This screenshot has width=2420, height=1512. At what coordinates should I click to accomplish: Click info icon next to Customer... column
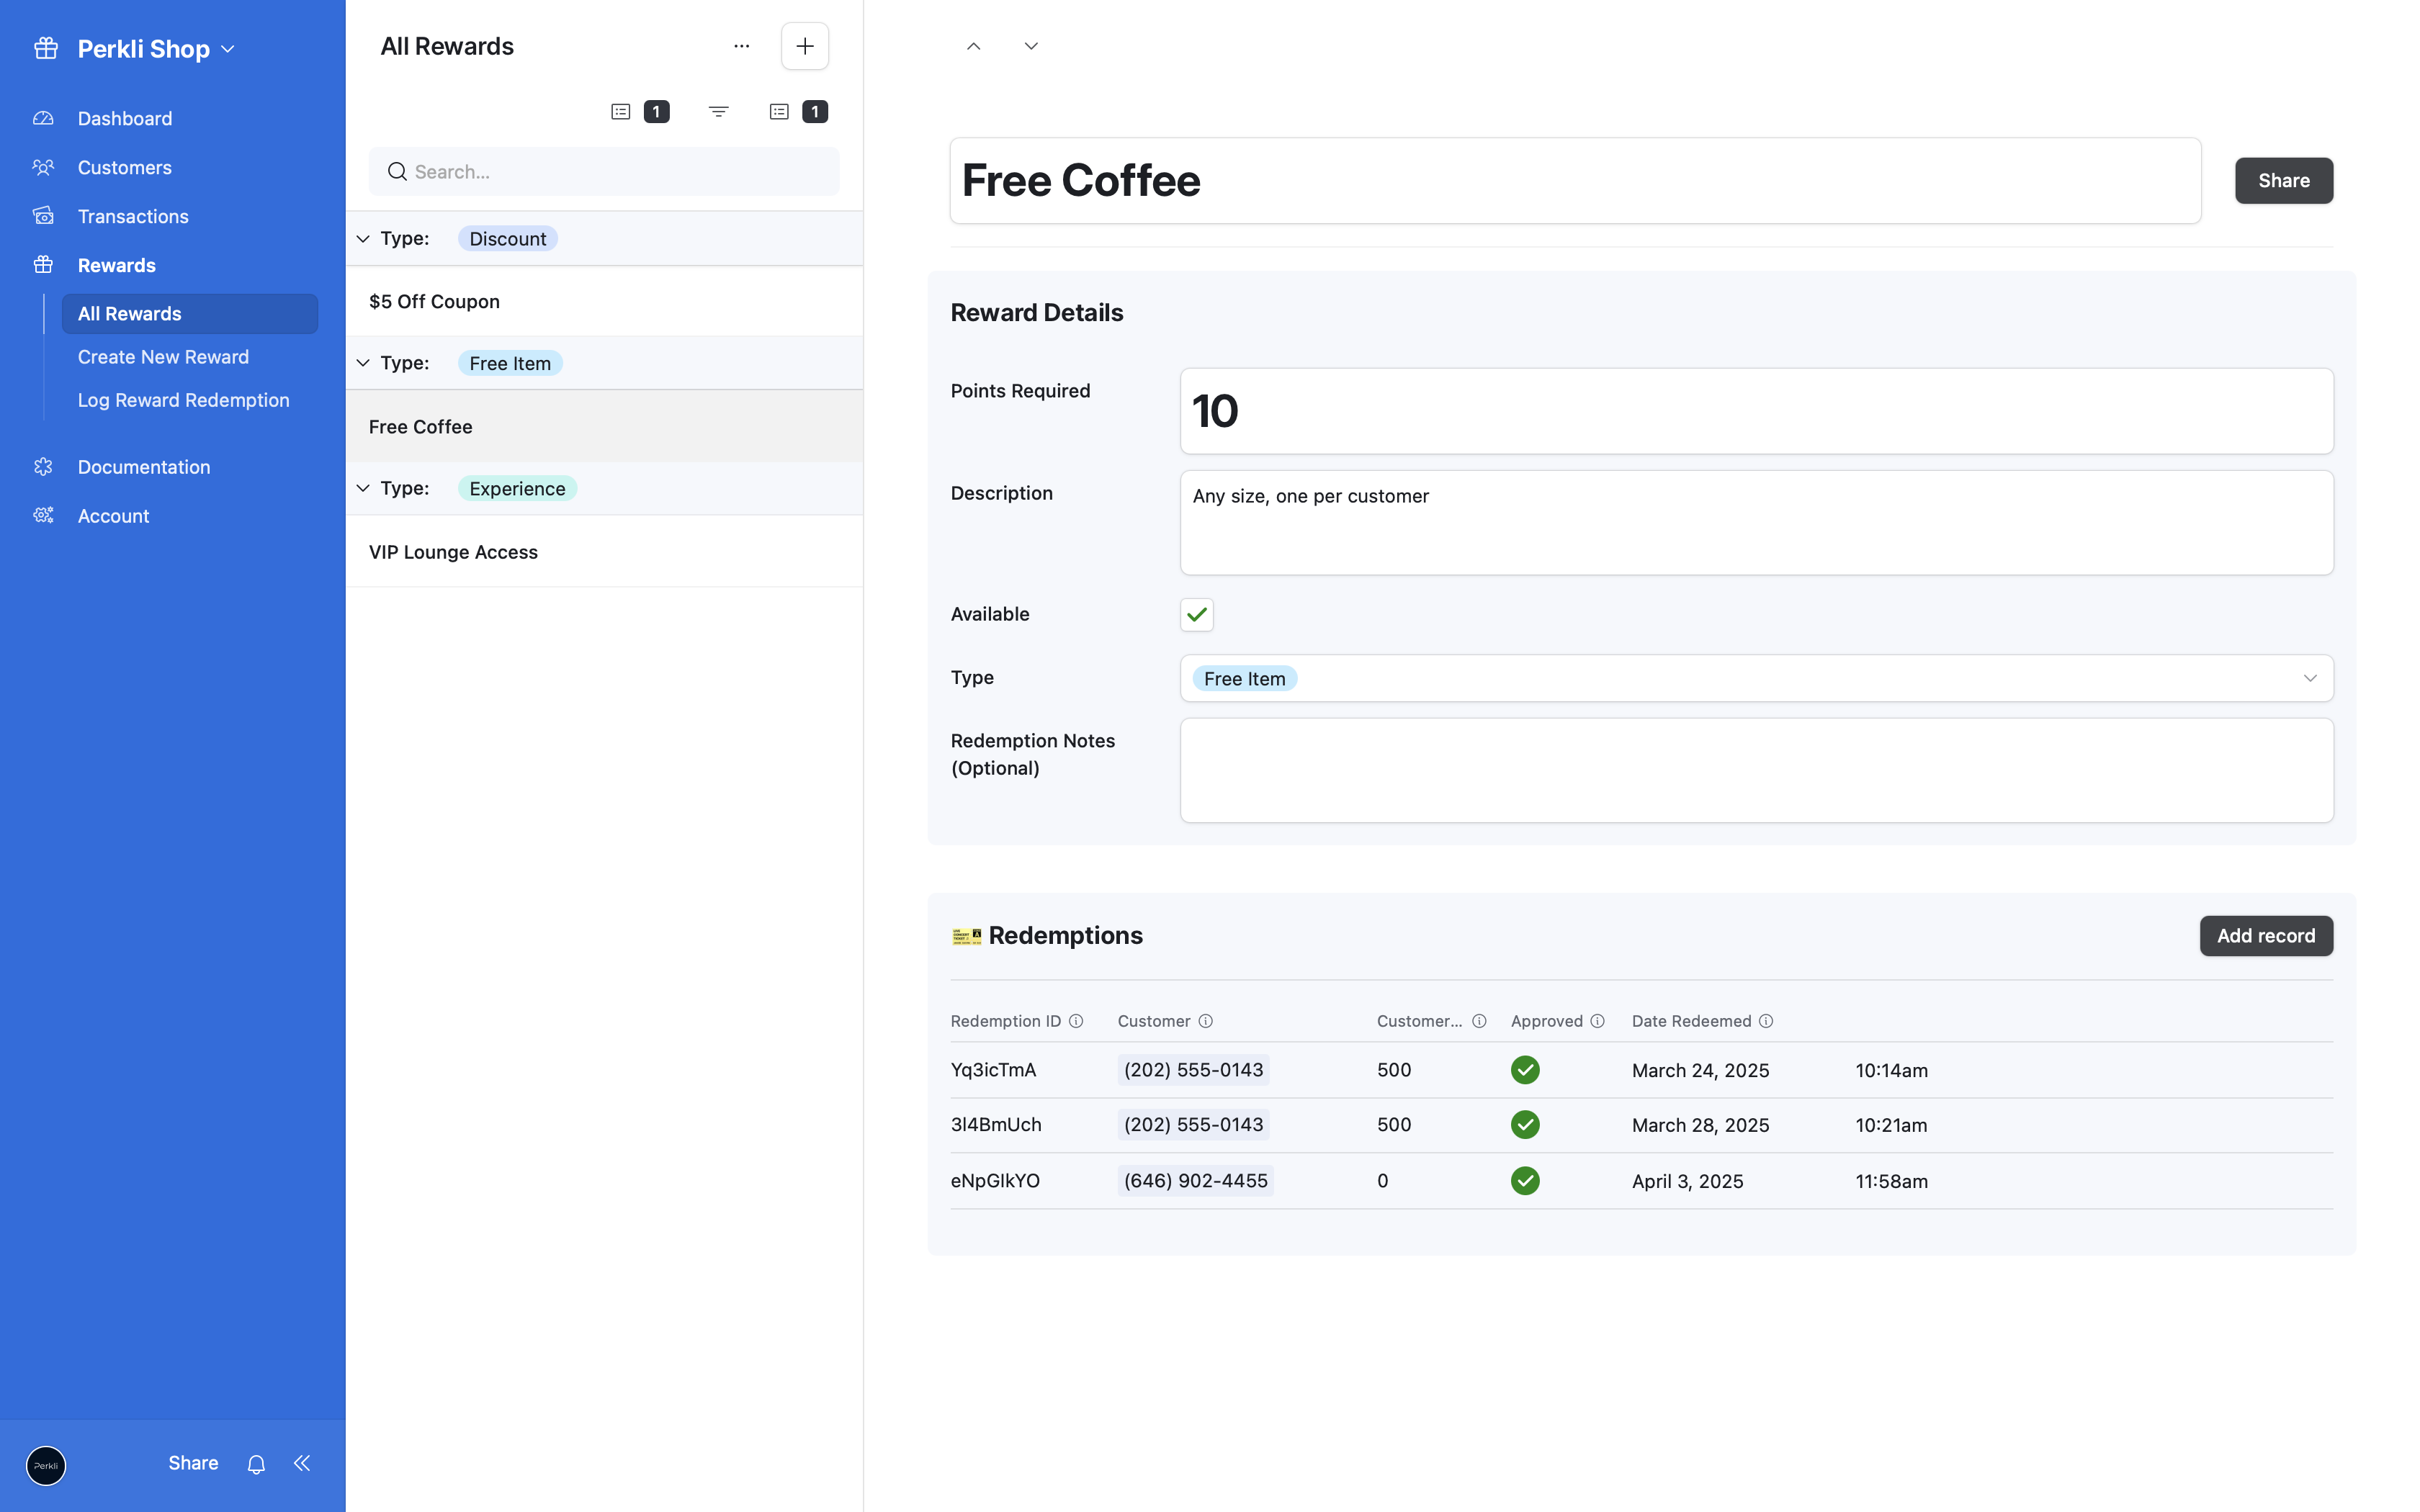[1479, 1021]
